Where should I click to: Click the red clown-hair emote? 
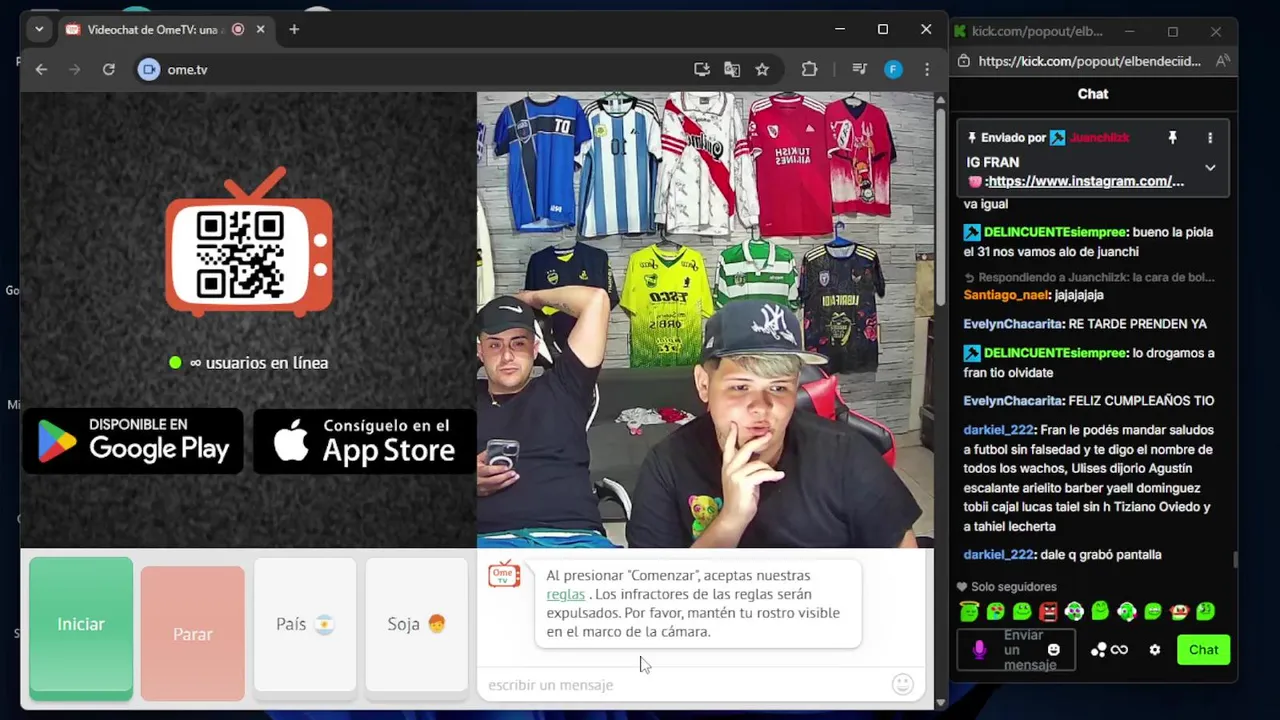[1179, 611]
